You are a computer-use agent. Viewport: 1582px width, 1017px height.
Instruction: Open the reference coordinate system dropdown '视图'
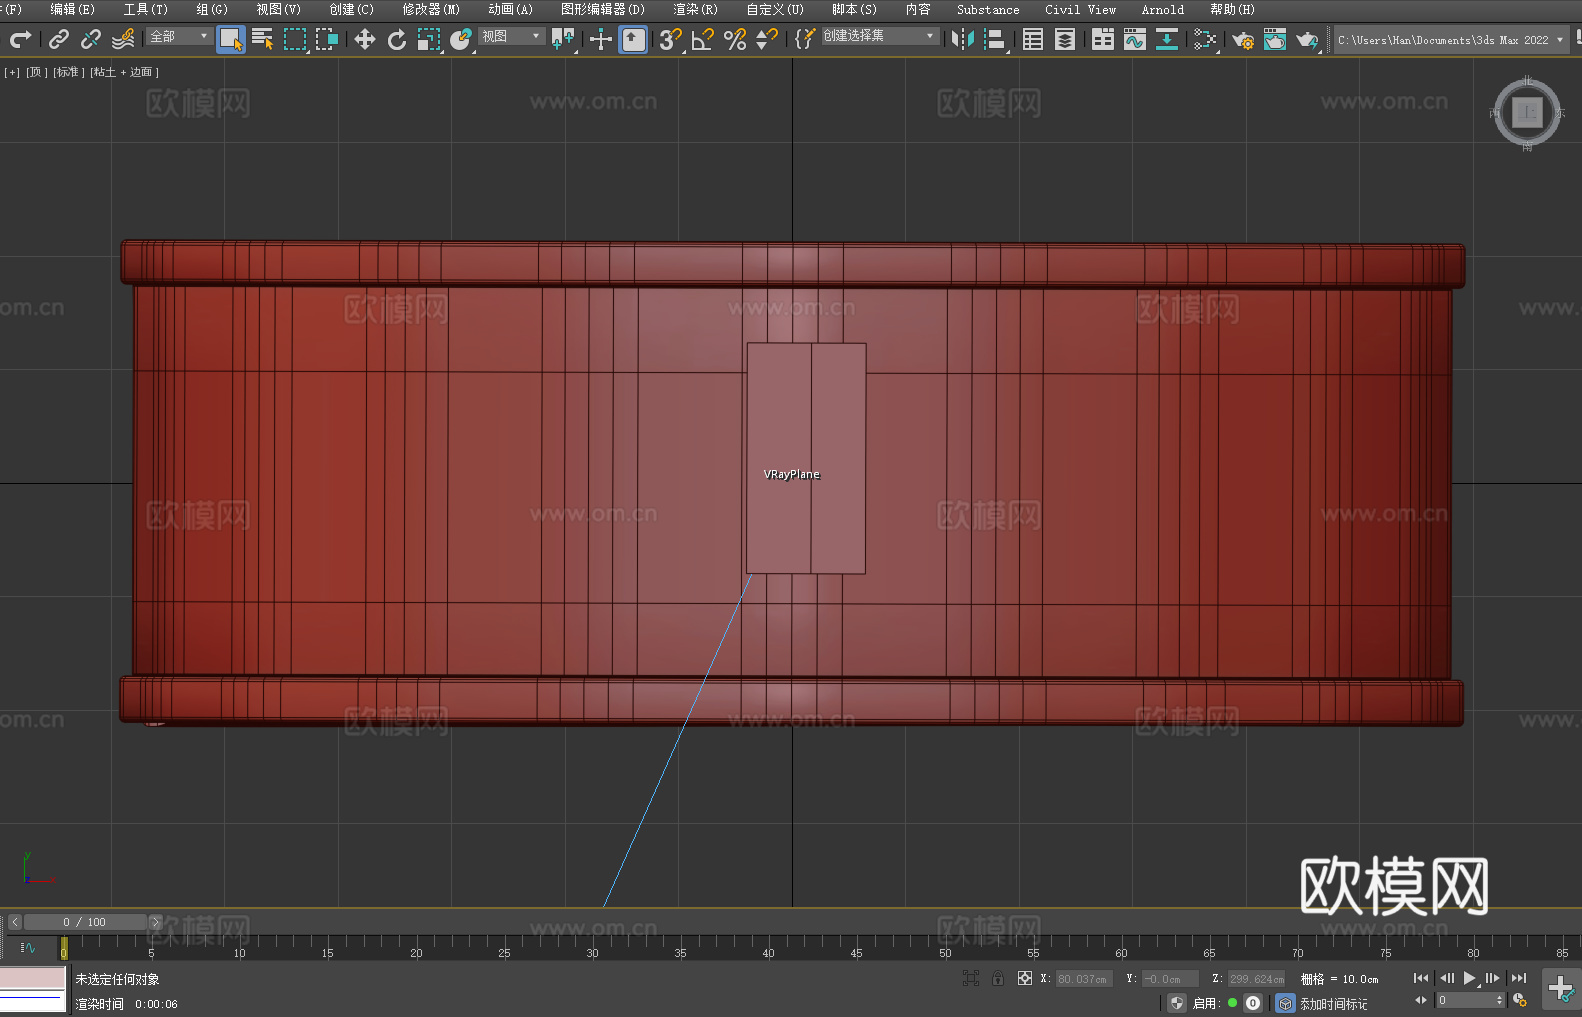tap(511, 36)
